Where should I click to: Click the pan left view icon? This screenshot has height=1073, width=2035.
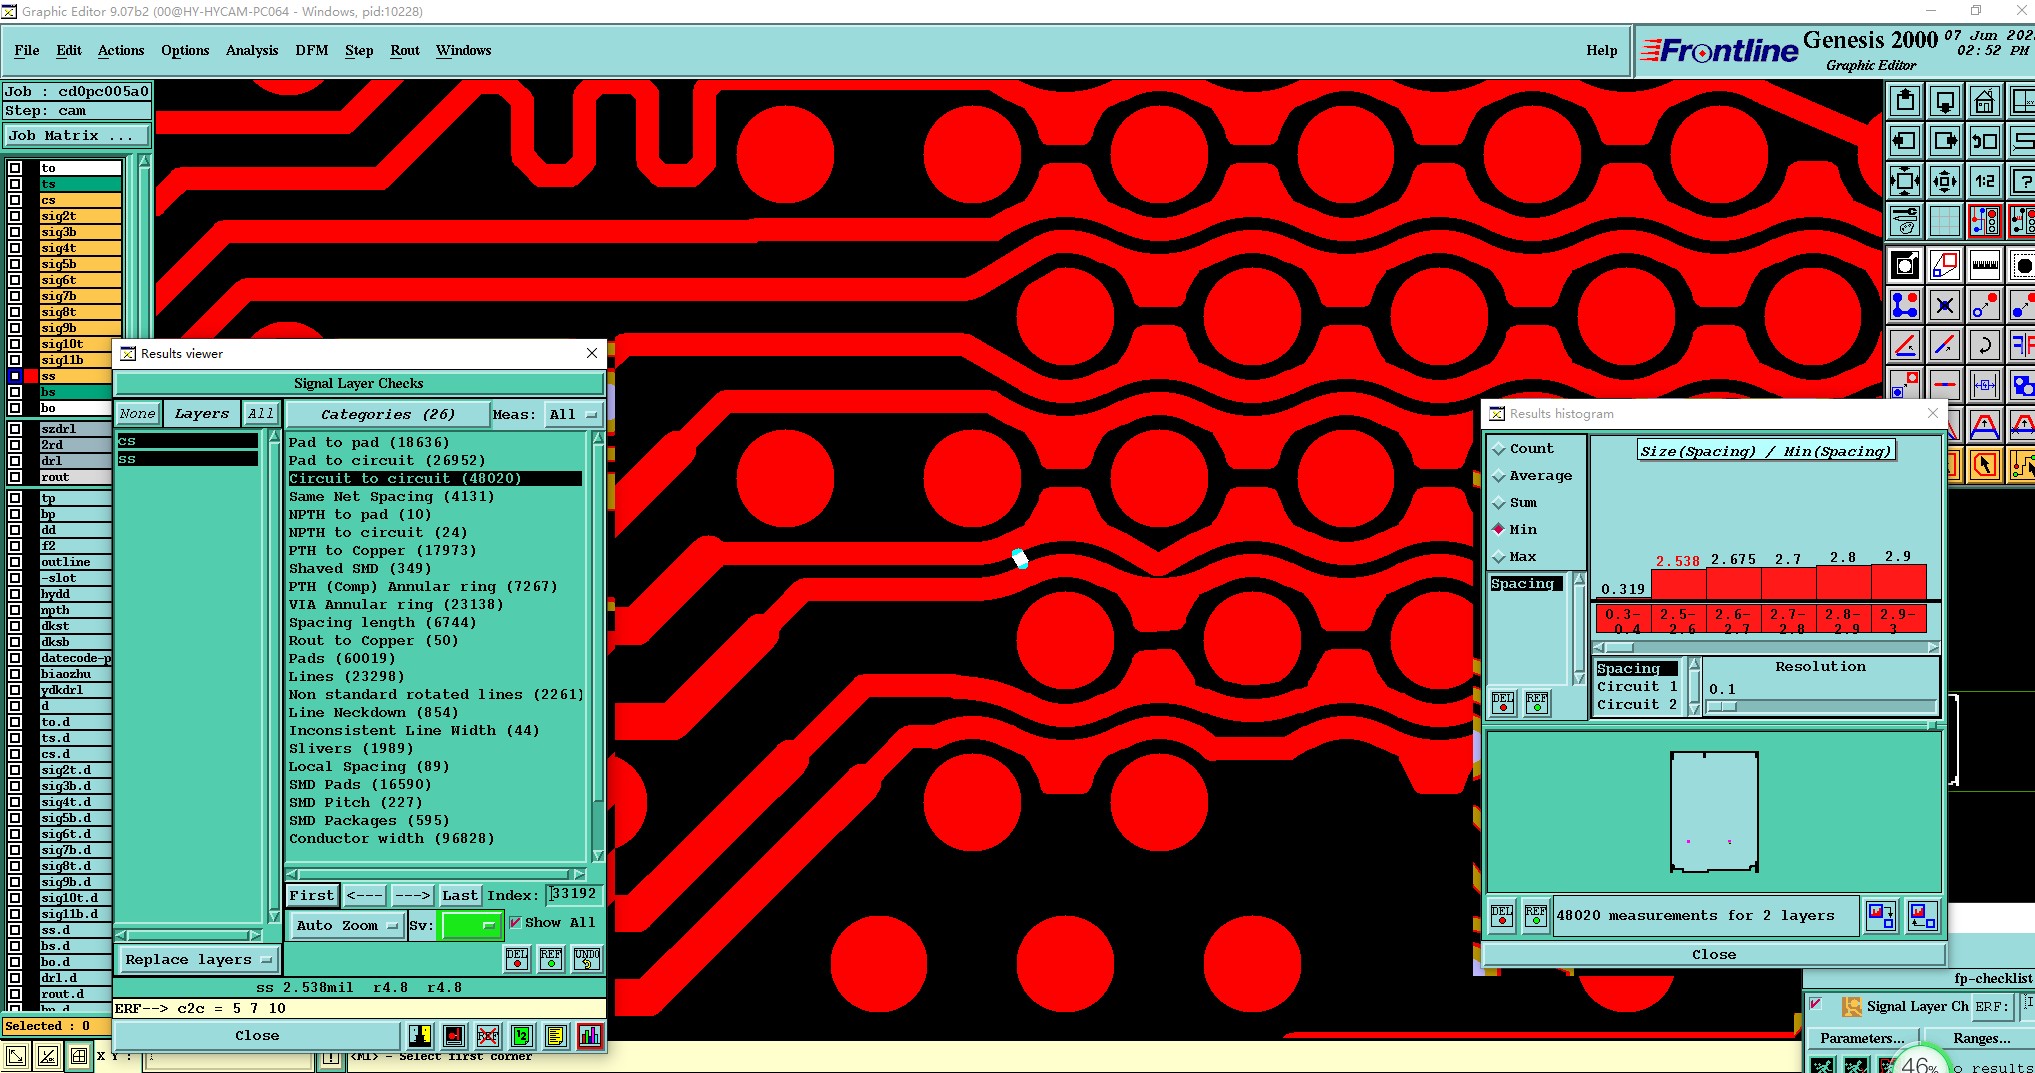1905,141
